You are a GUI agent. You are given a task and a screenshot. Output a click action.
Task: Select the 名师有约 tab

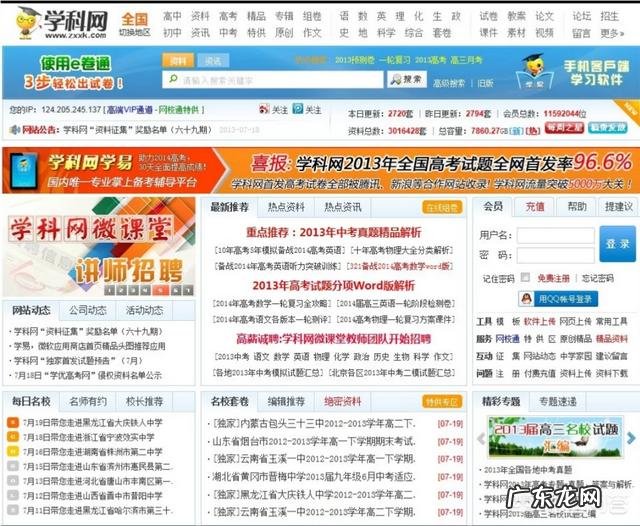[87, 401]
